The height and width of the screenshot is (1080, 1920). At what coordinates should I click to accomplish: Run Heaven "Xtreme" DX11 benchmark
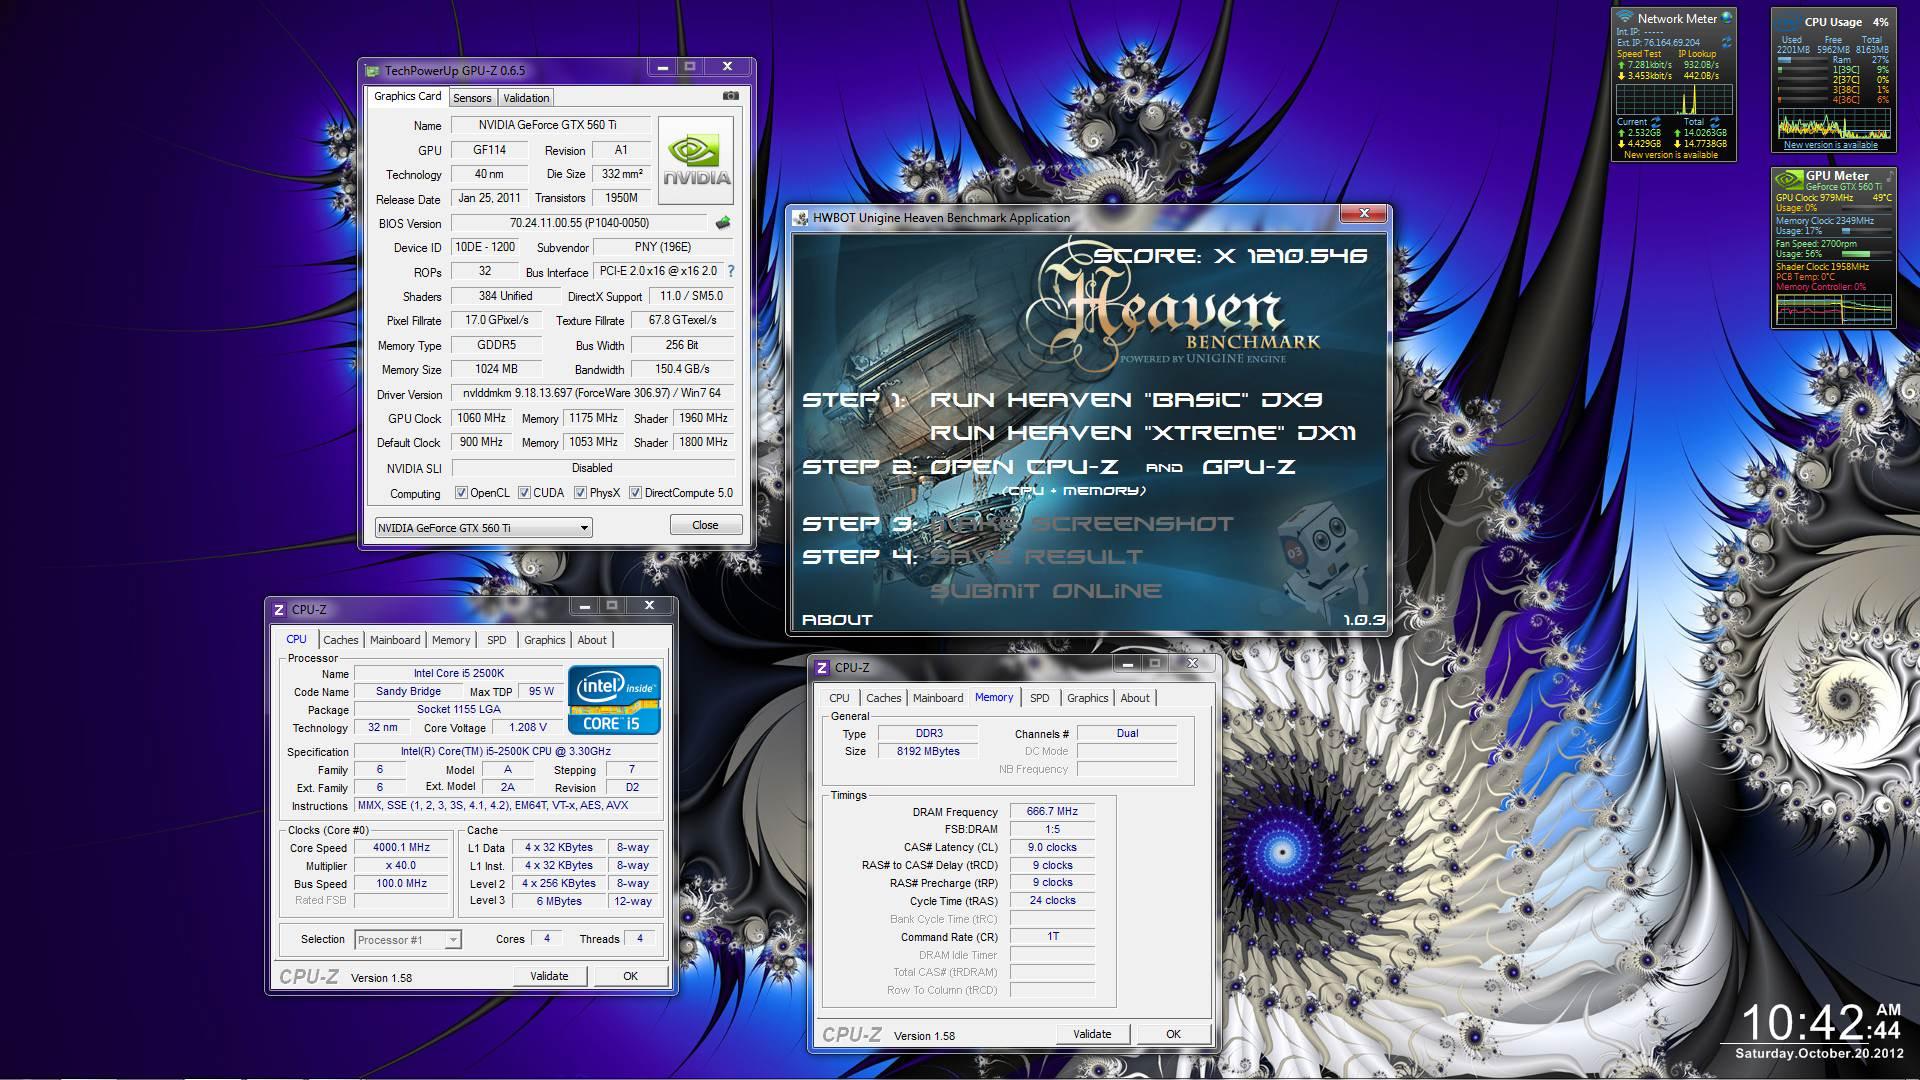pos(1143,433)
